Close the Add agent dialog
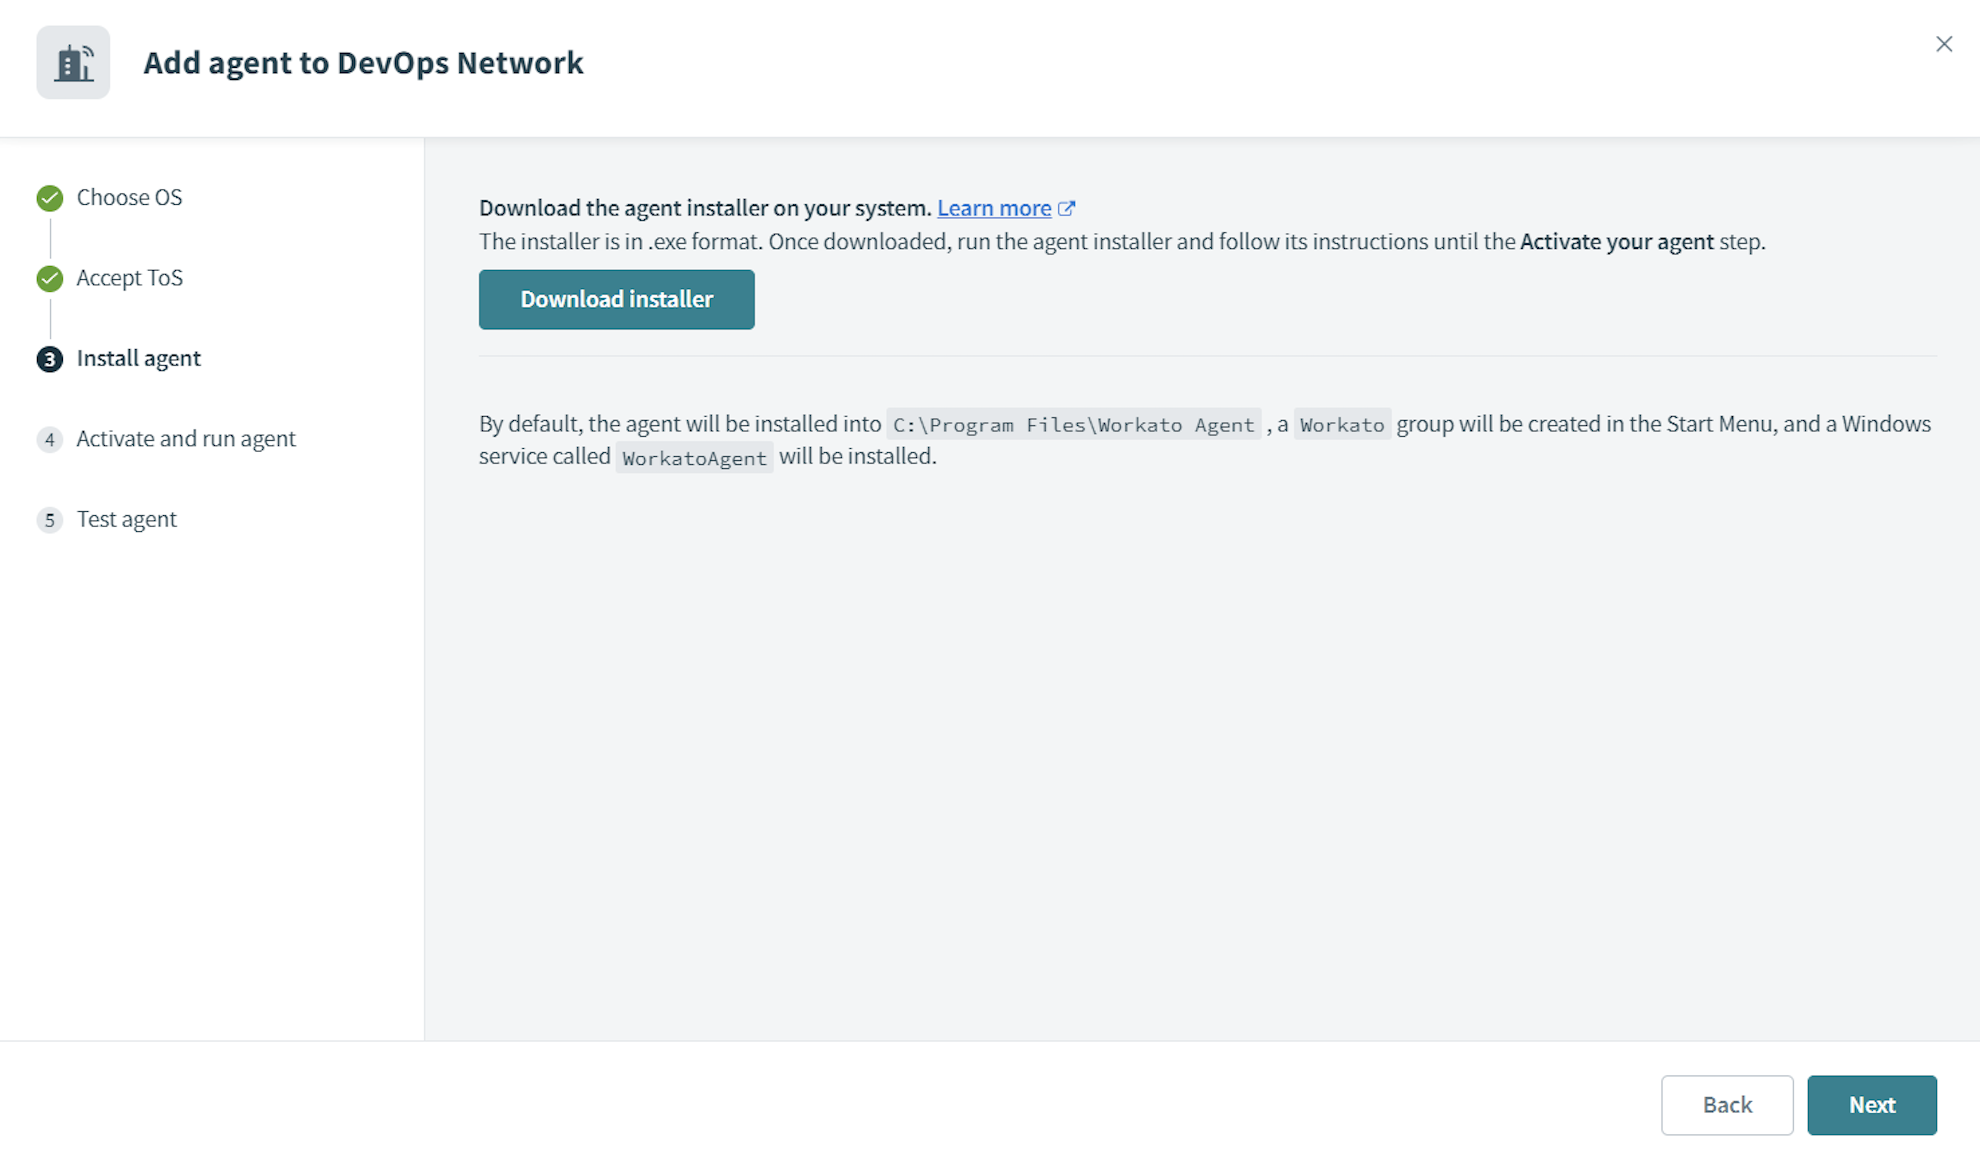 coord(1943,44)
